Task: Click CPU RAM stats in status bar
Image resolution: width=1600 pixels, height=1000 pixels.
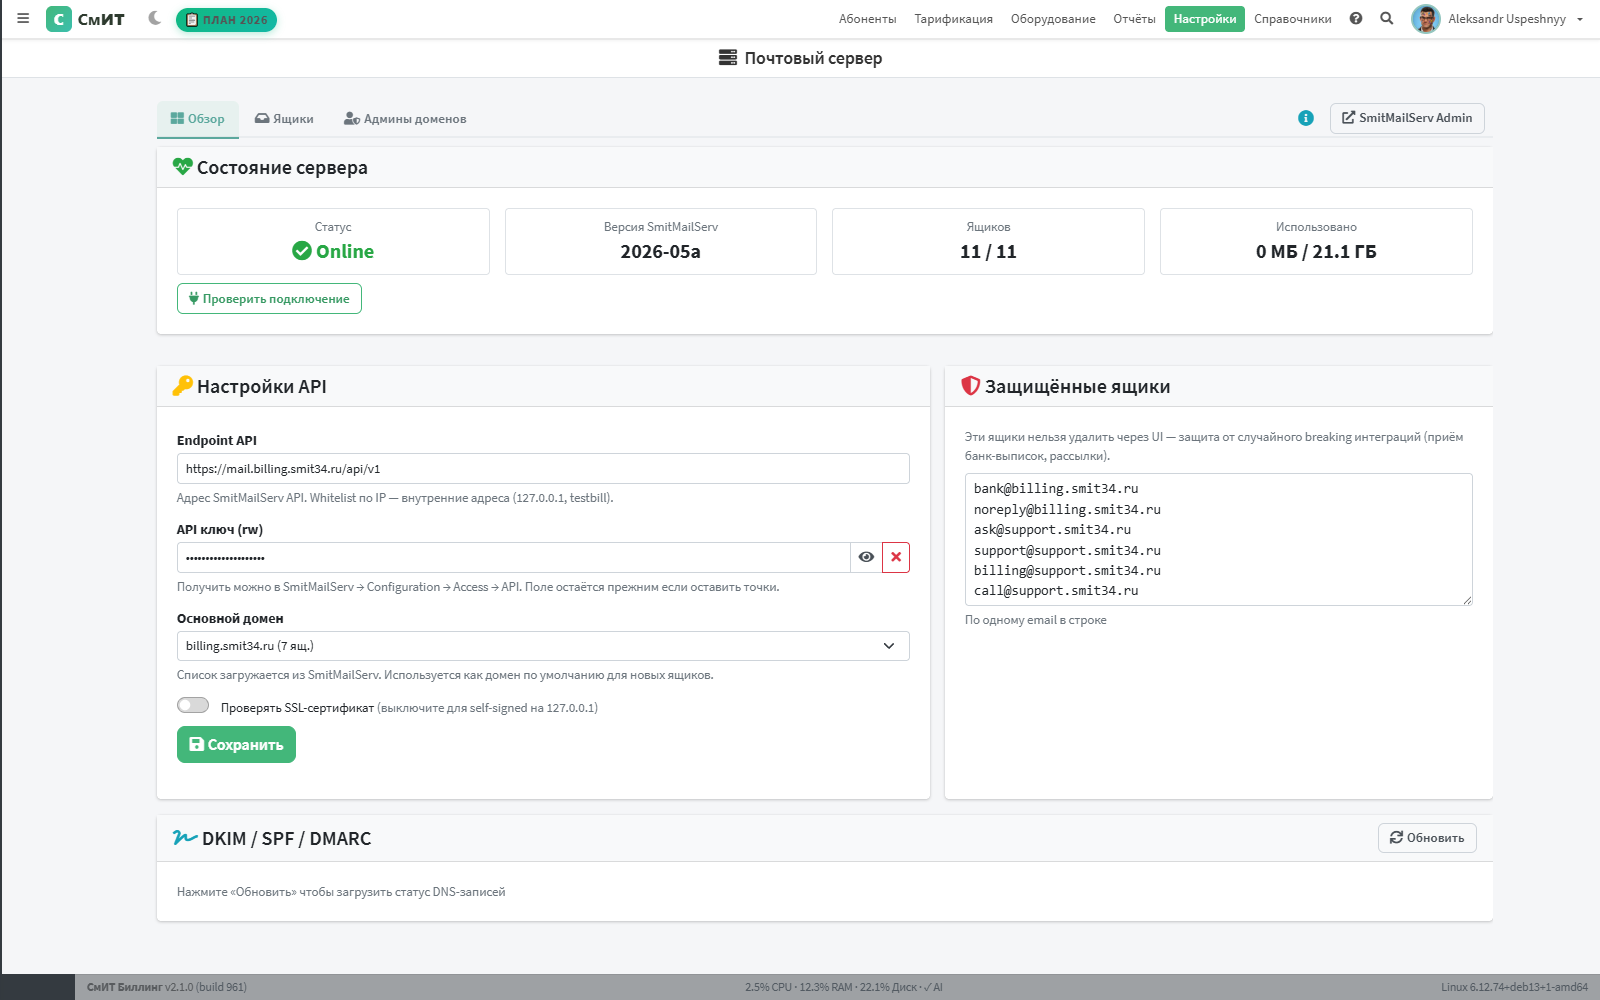Action: point(843,987)
